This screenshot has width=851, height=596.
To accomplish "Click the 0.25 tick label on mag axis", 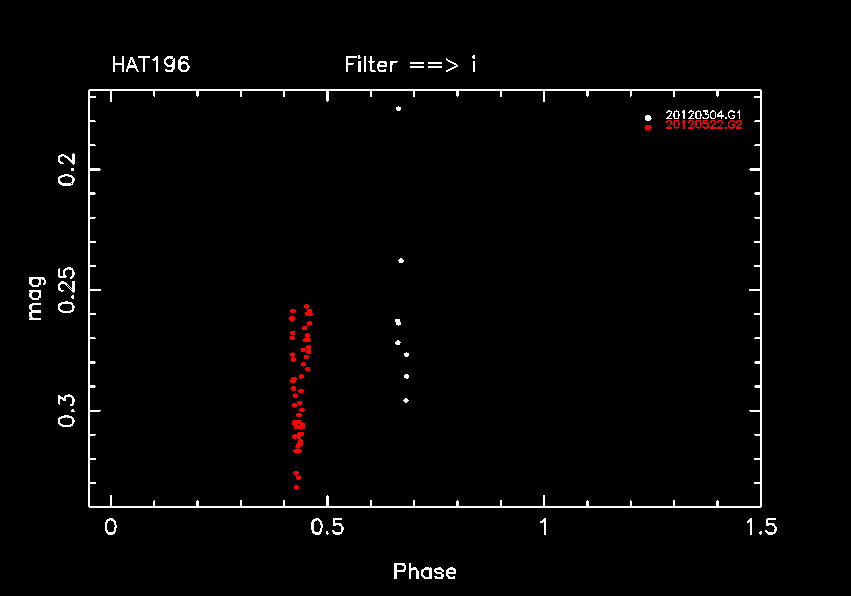I will (x=67, y=290).
